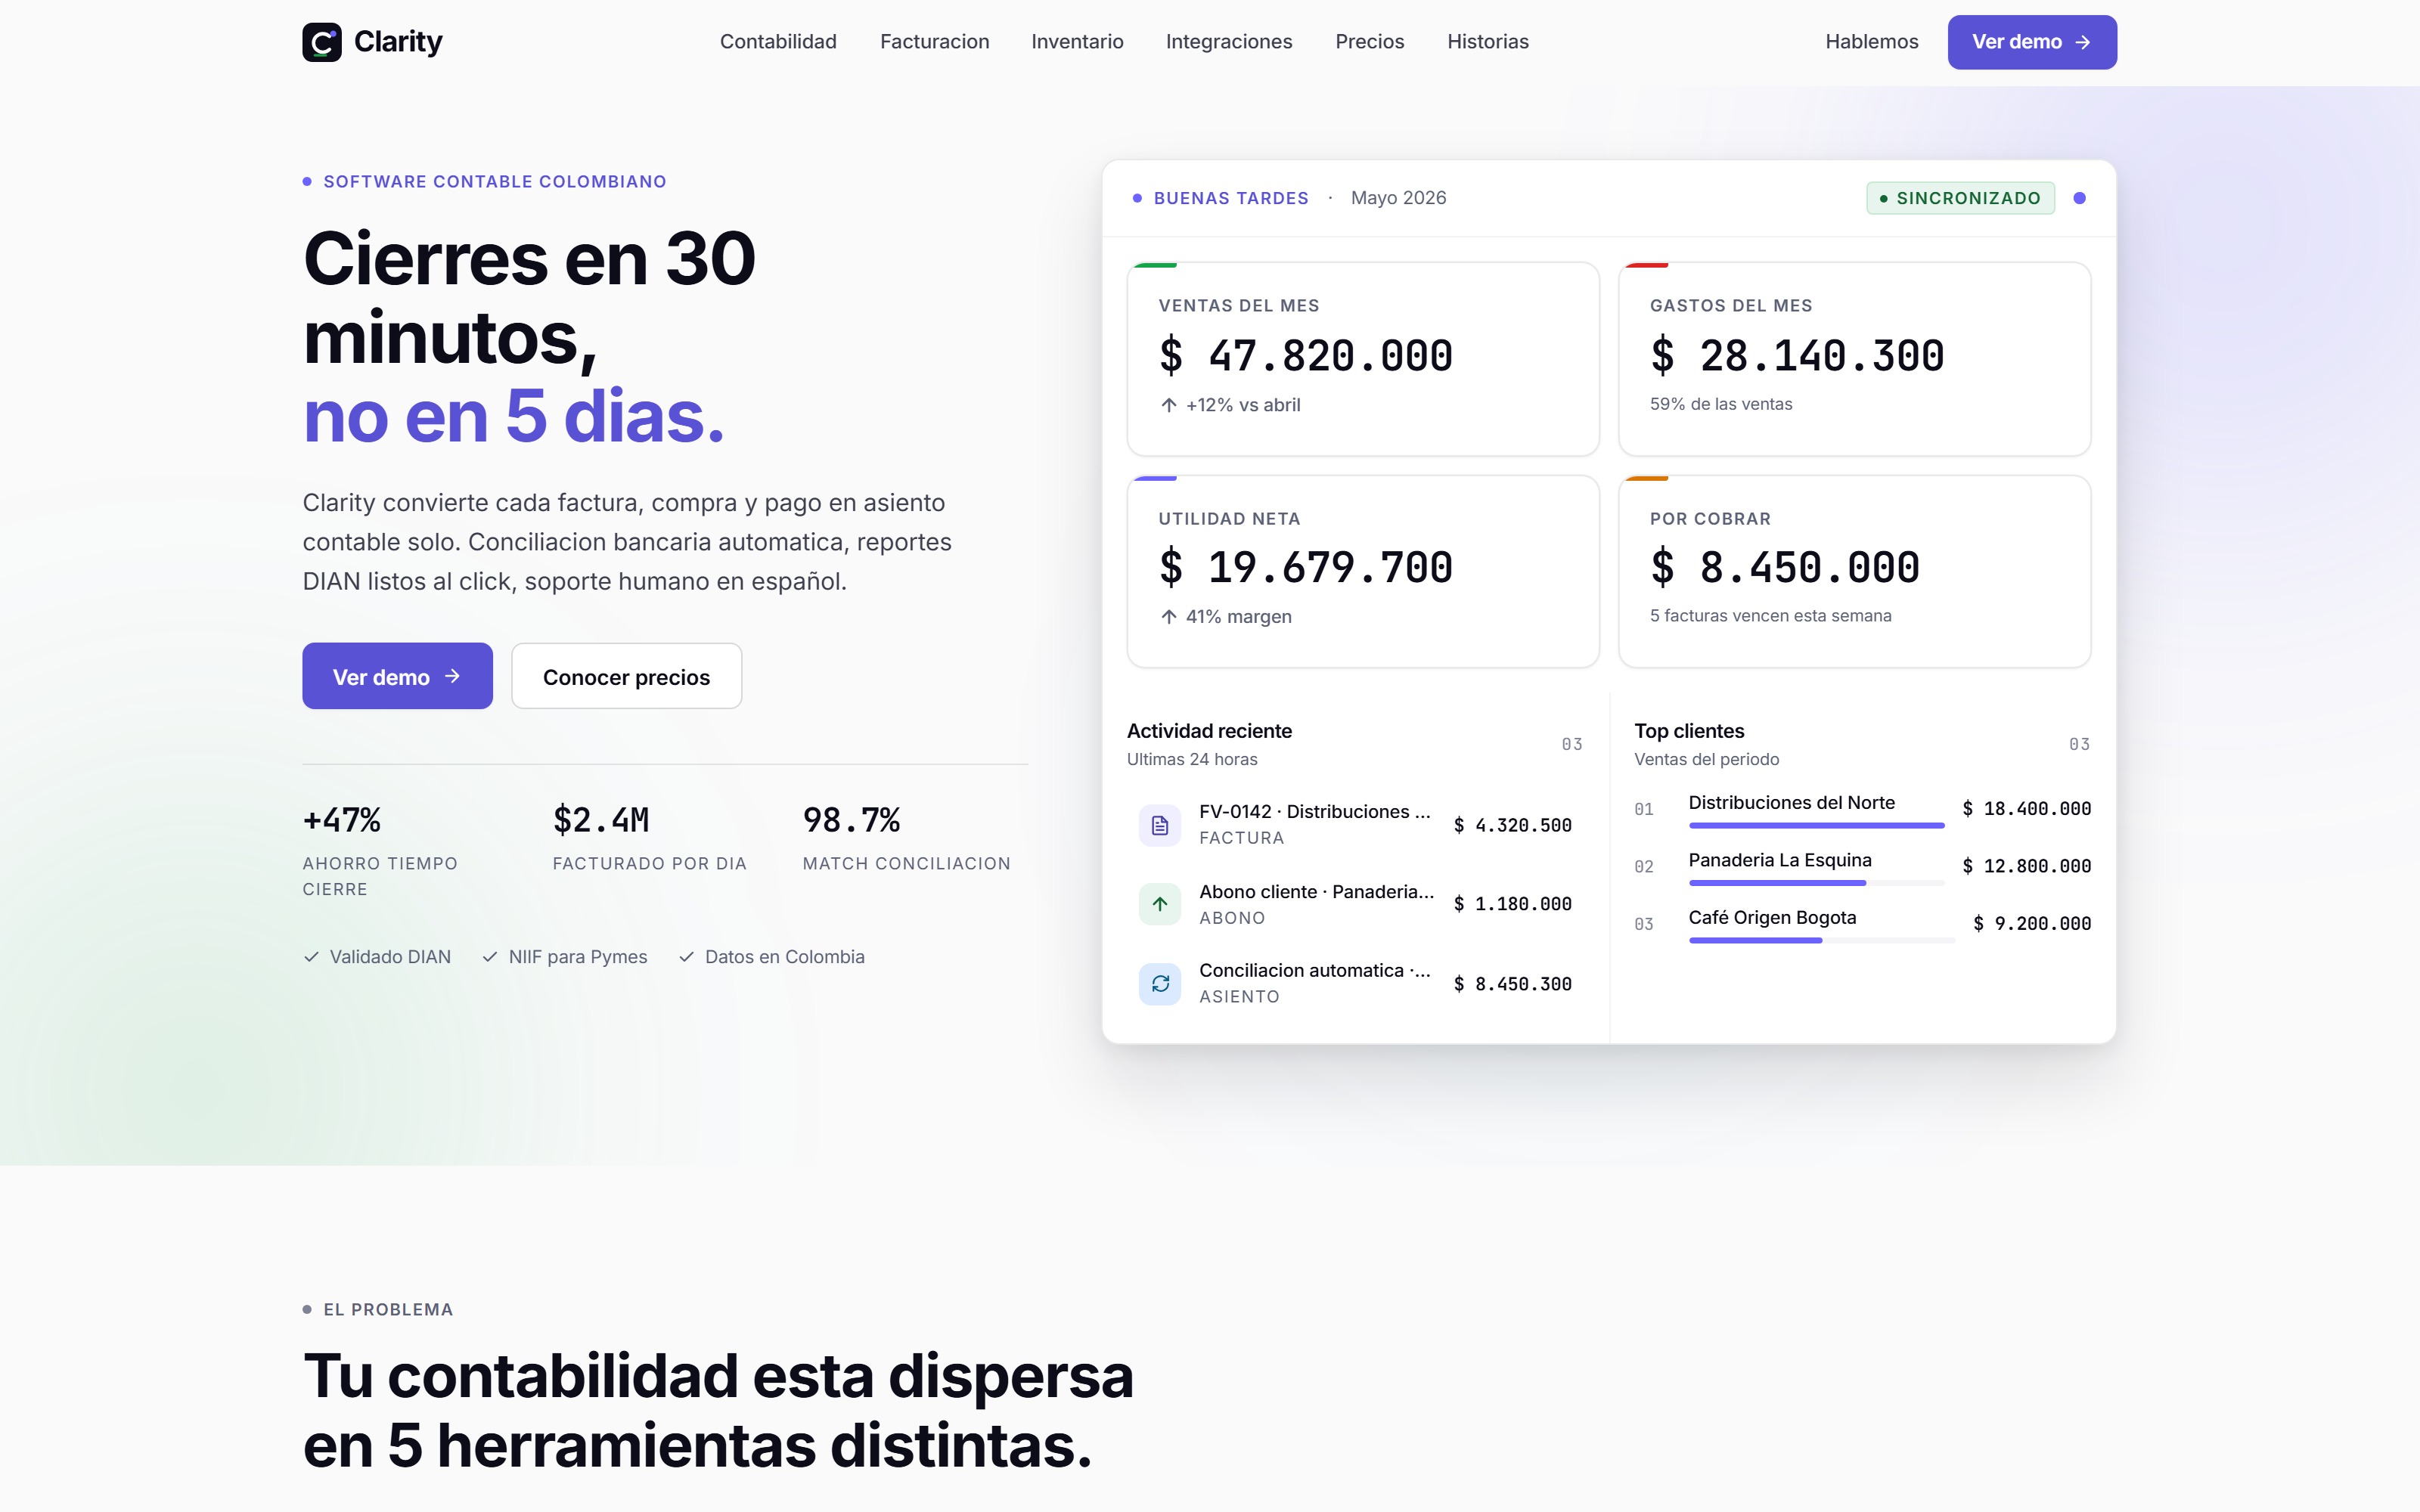The height and width of the screenshot is (1512, 2420).
Task: Click the purple status dot beside Sincronizado
Action: coord(2080,198)
